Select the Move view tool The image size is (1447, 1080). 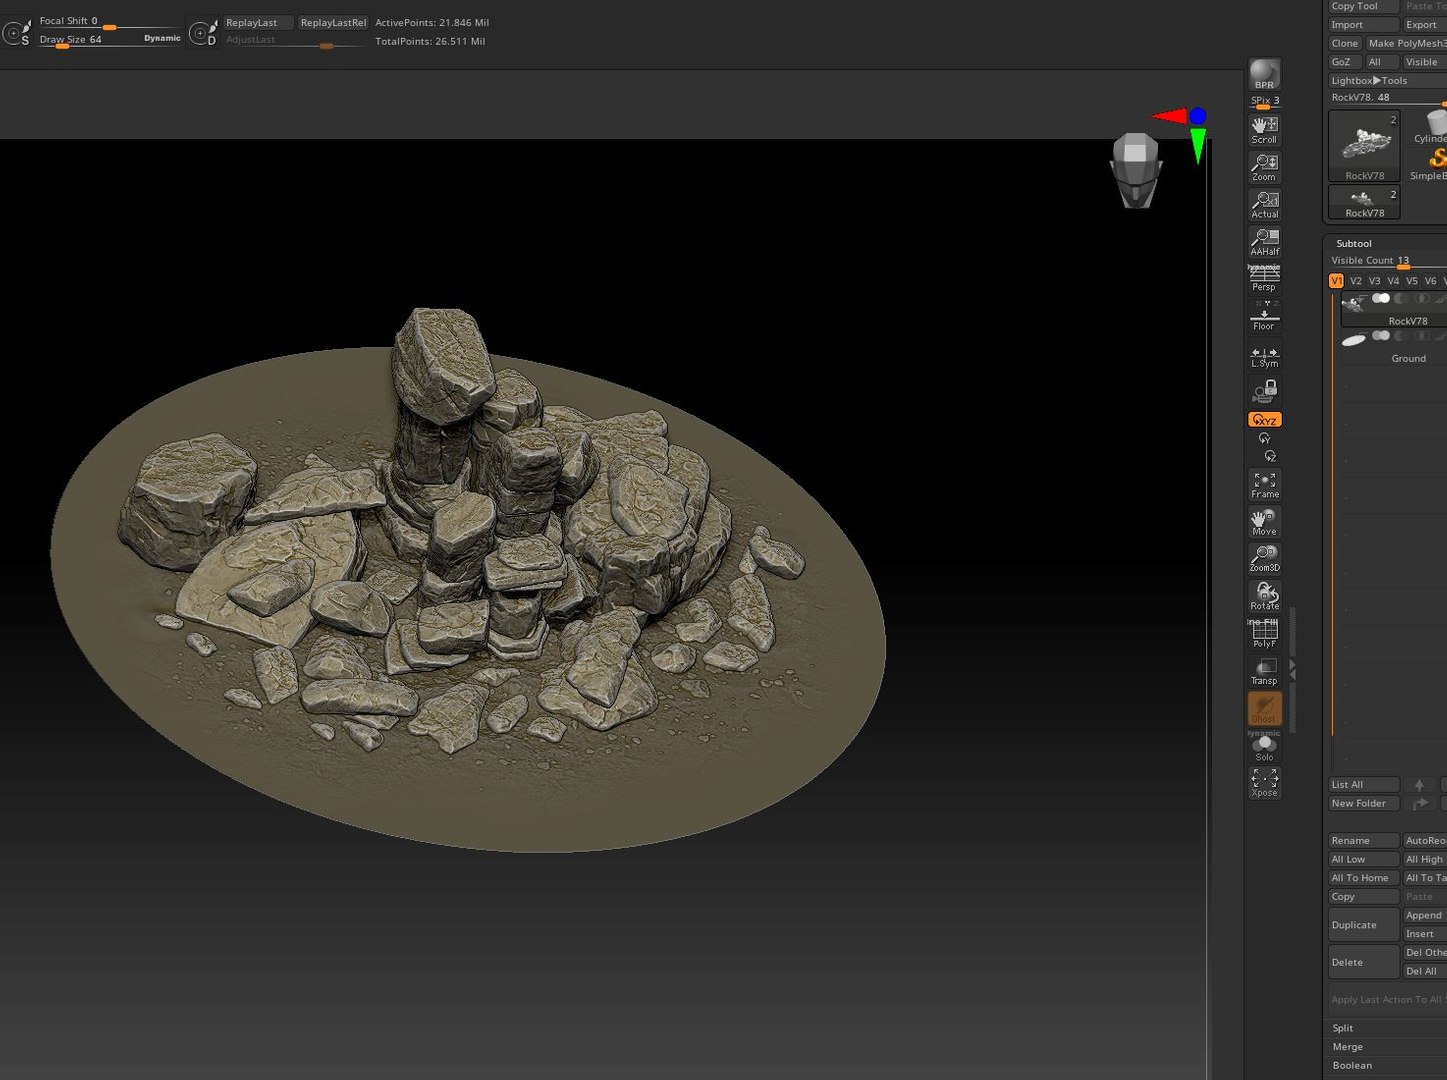tap(1264, 522)
